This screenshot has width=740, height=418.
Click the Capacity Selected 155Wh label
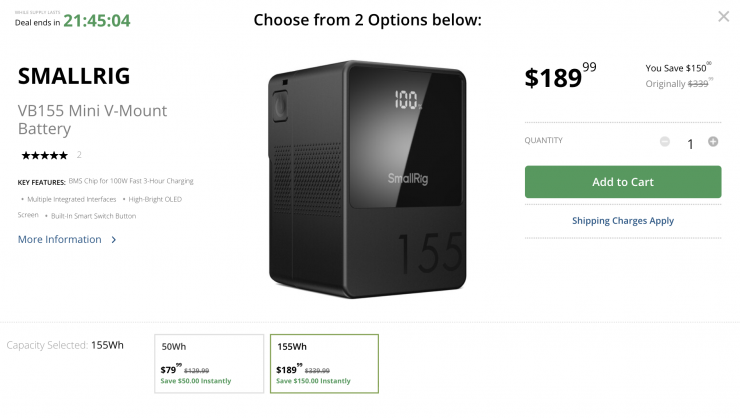[65, 345]
